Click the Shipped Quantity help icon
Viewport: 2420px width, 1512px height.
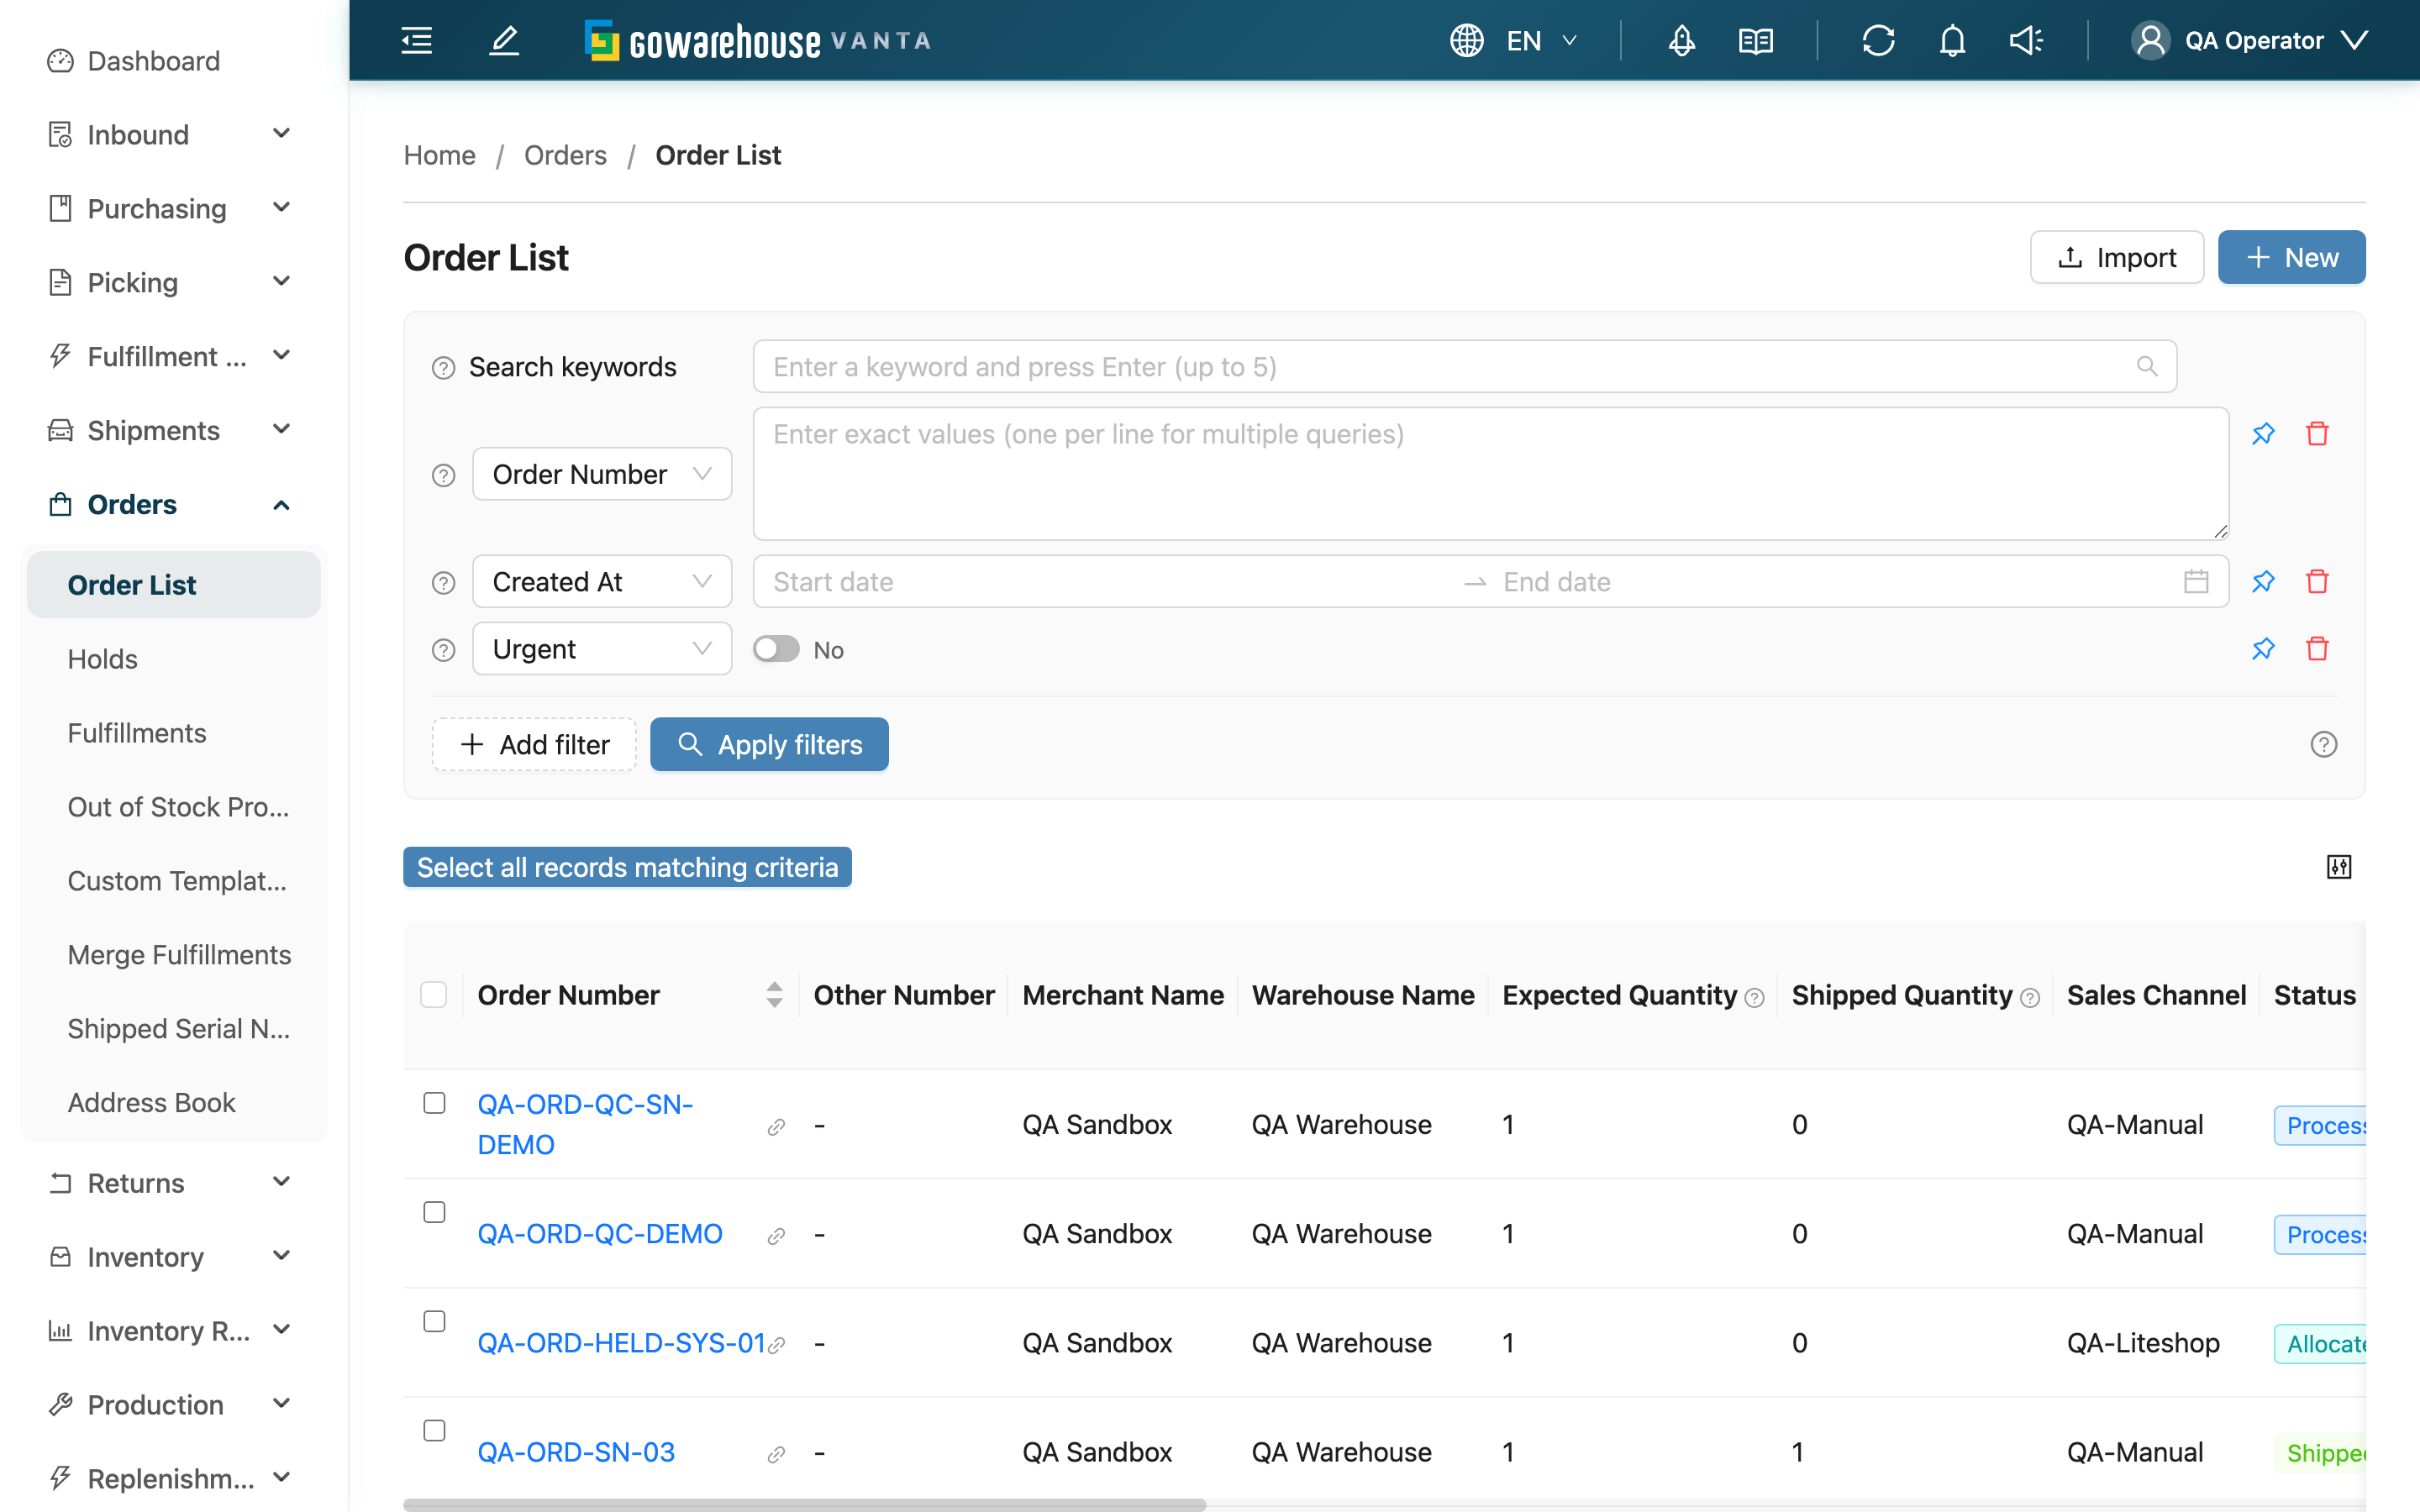coord(2030,998)
